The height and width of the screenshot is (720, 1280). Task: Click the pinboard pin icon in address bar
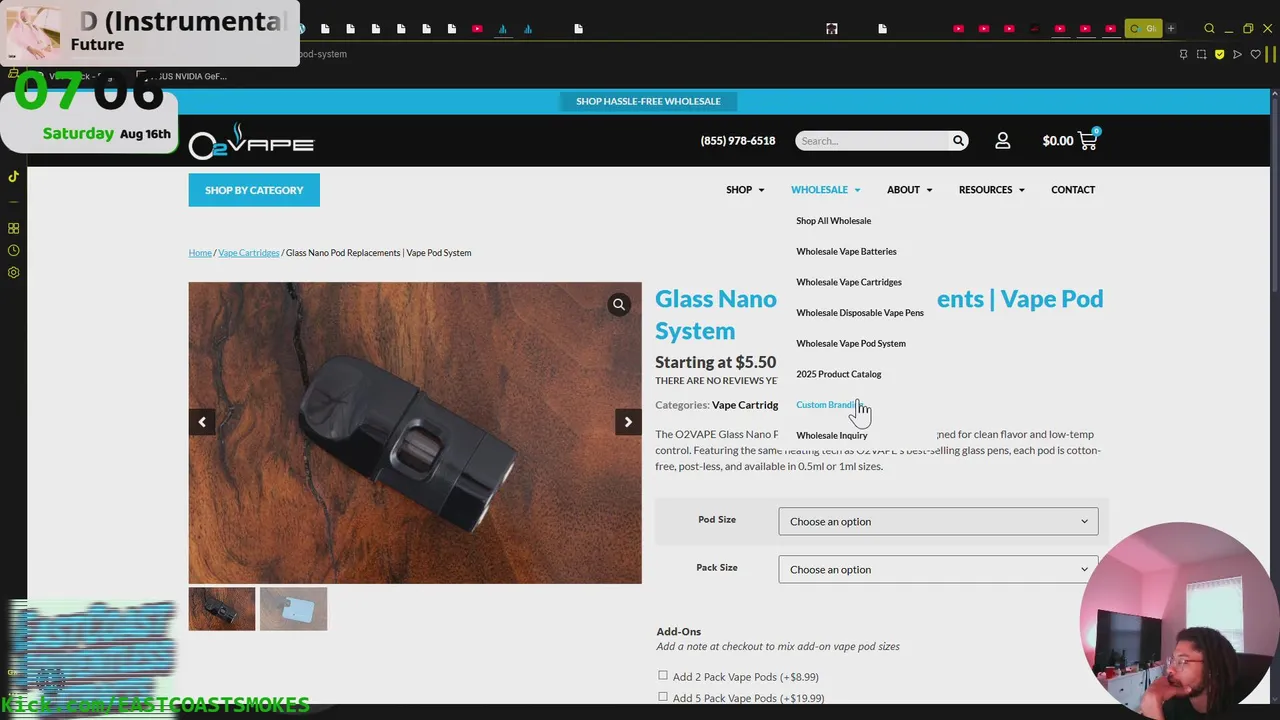1183,54
